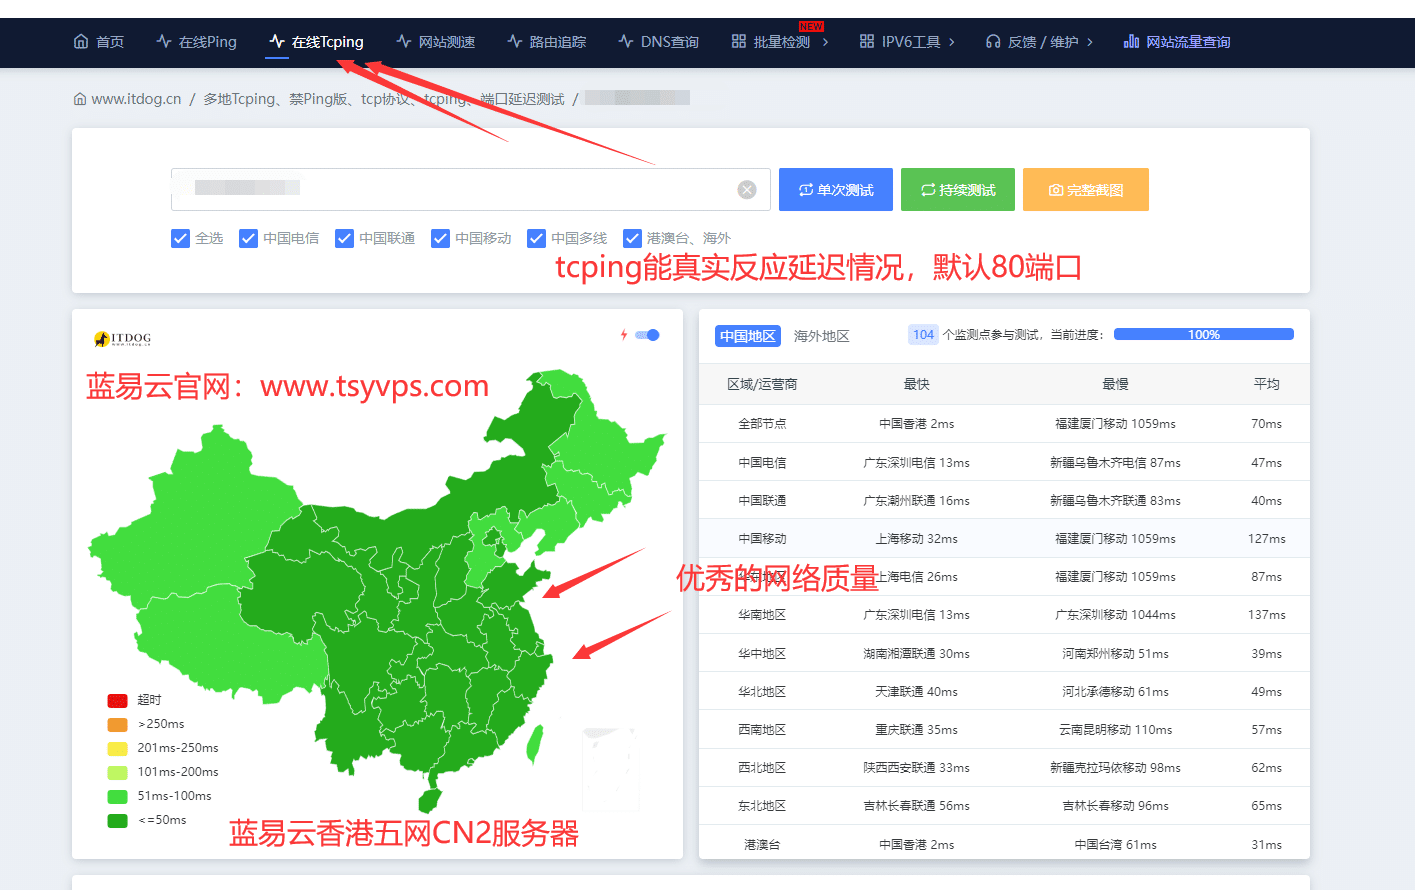
Task: Click the clear input X icon
Action: point(747,190)
